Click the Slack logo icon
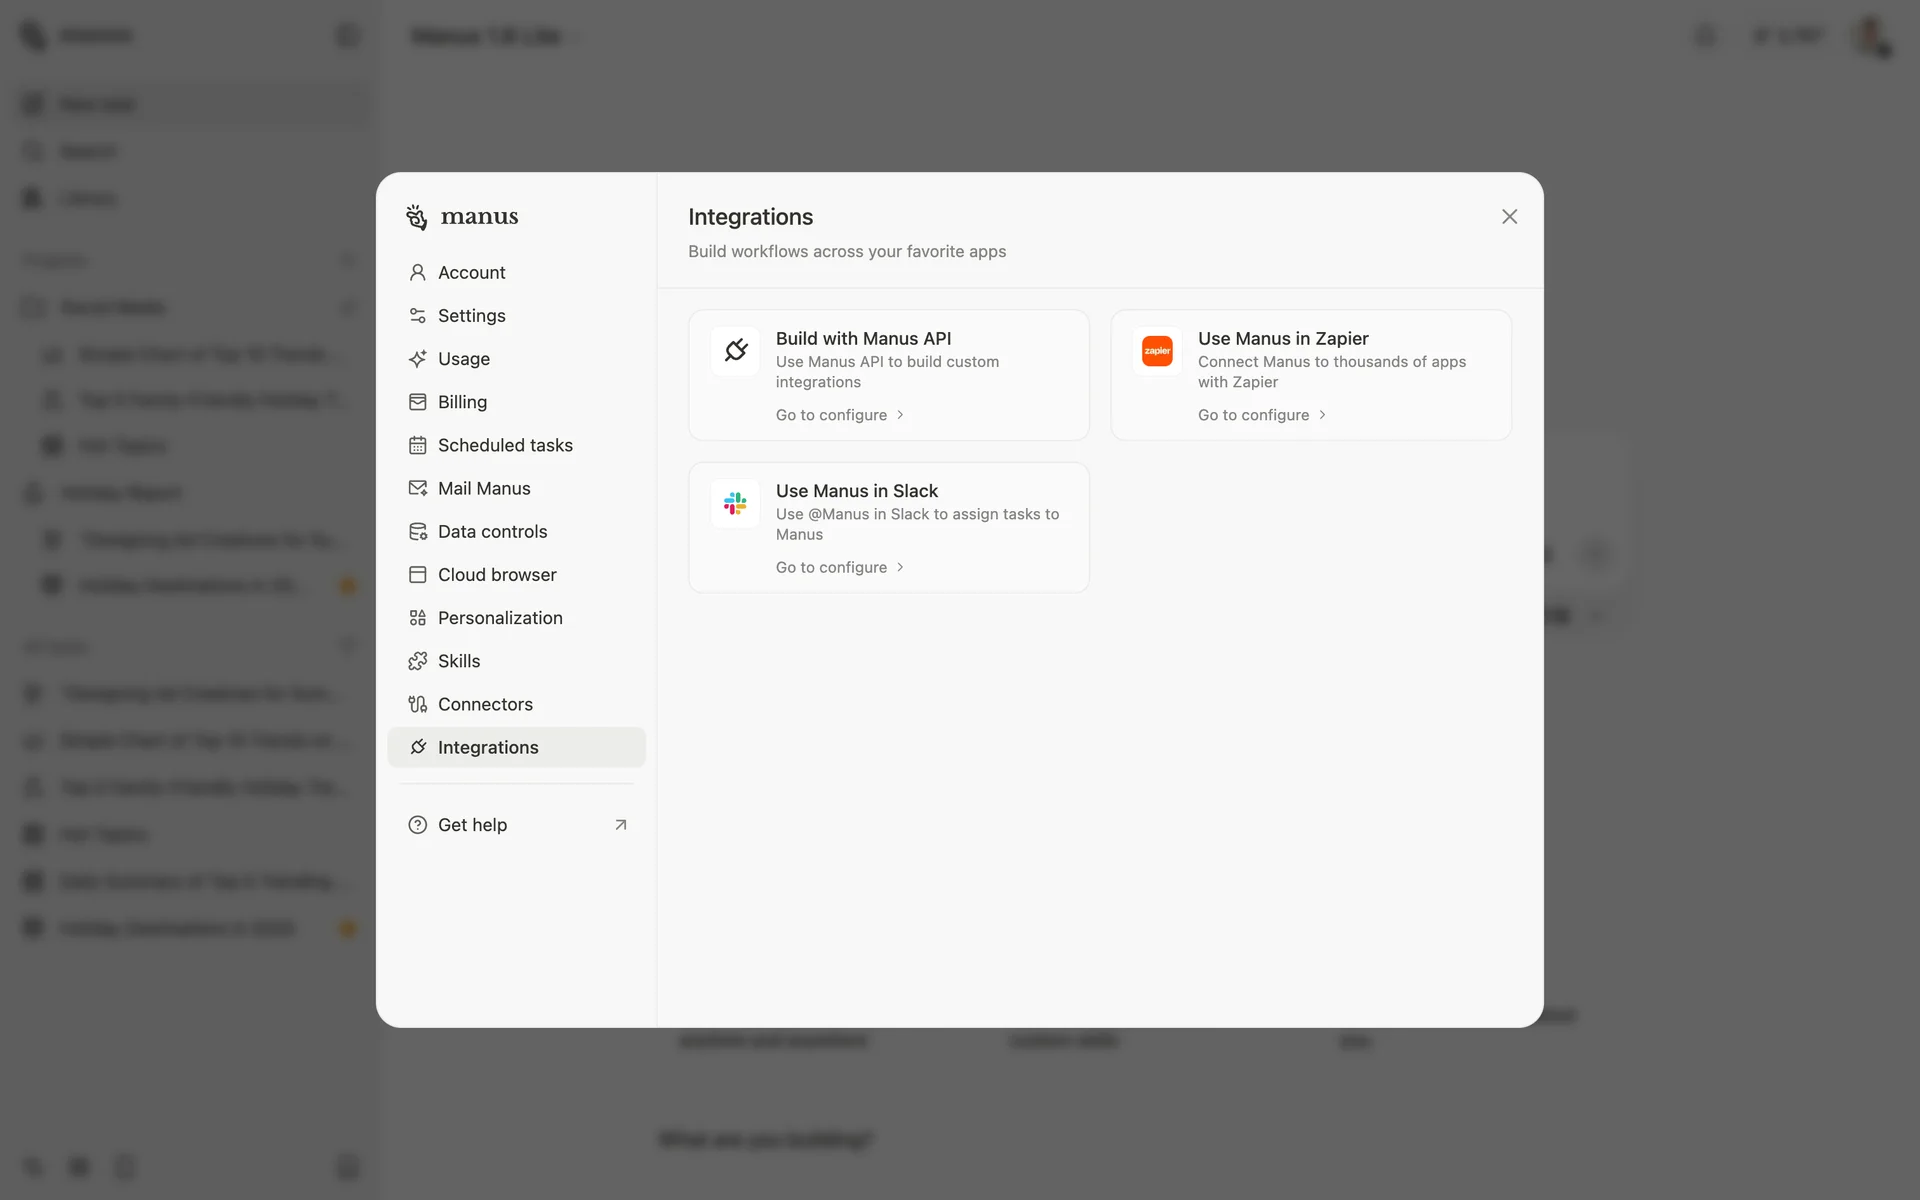This screenshot has height=1200, width=1920. pos(735,503)
